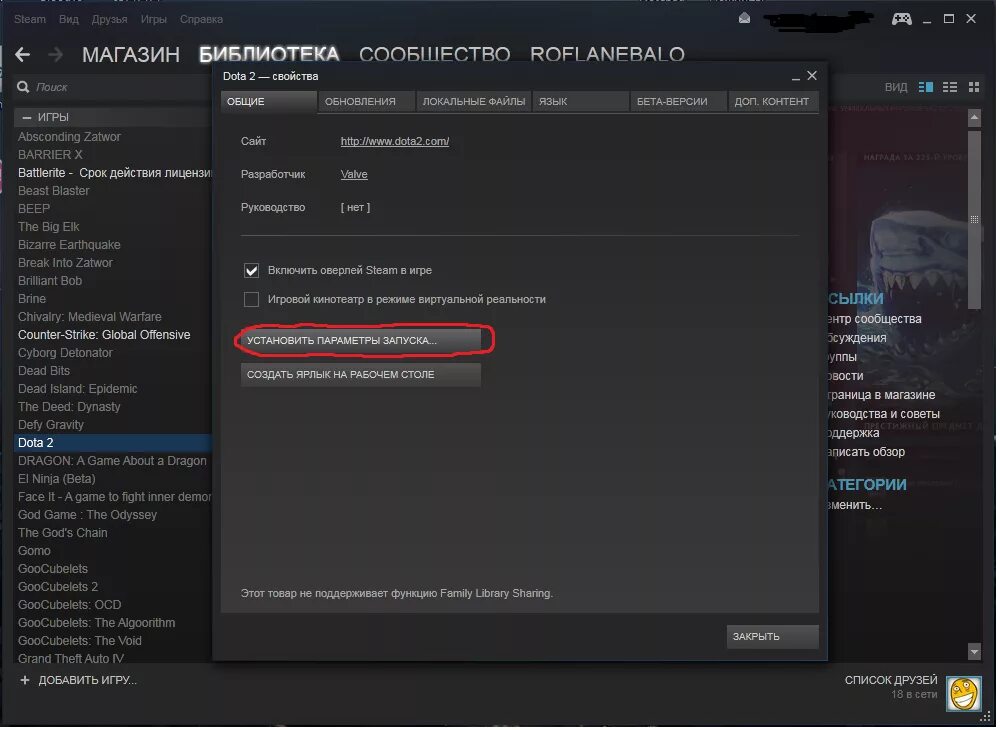1000x730 pixels.
Task: Select Counter-Strike: Global Offensive game
Action: (104, 335)
